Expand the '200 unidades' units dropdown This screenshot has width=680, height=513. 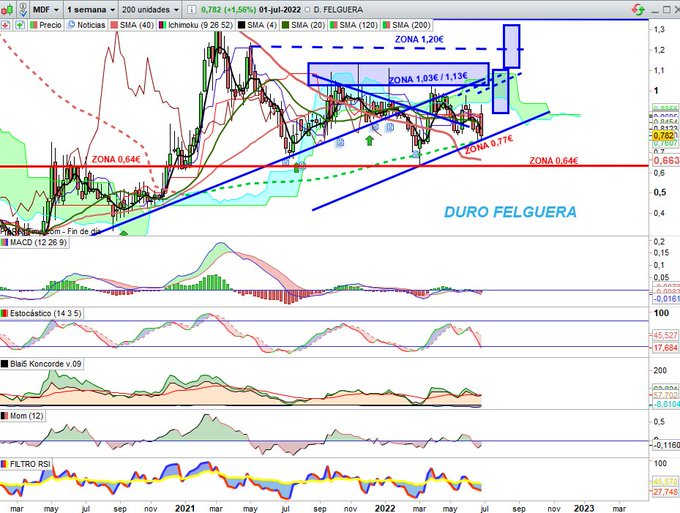[150, 9]
